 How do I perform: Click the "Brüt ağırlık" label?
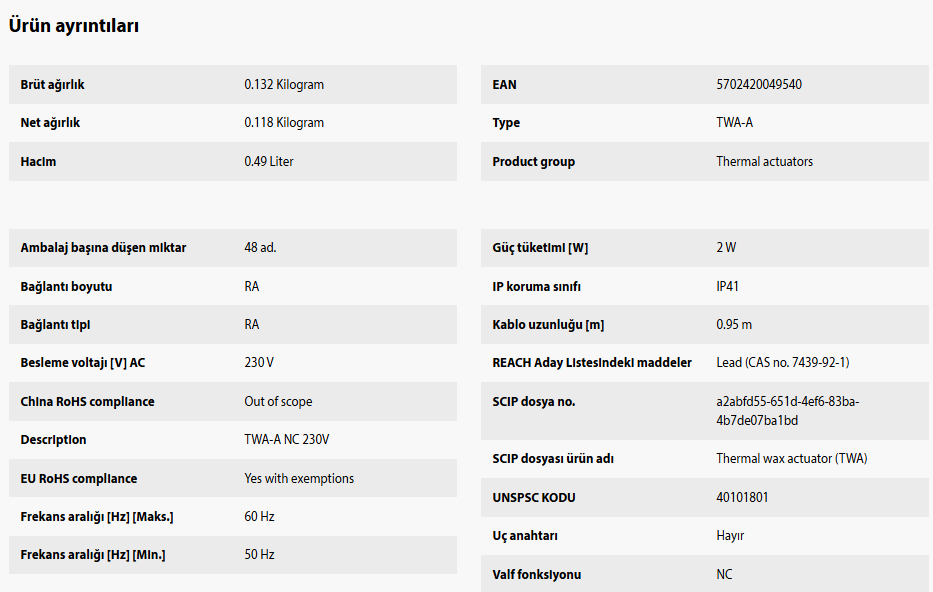click(x=52, y=85)
